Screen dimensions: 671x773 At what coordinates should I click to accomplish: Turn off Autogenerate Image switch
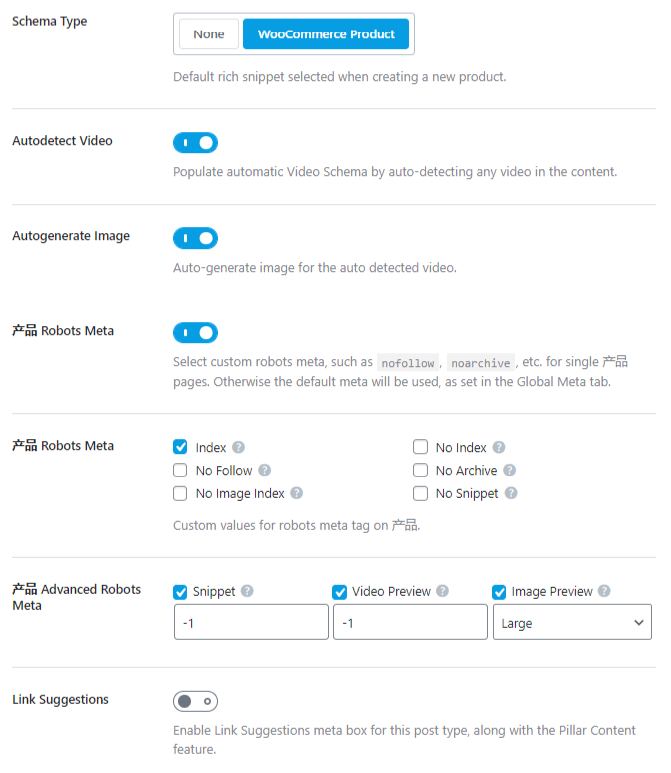195,238
